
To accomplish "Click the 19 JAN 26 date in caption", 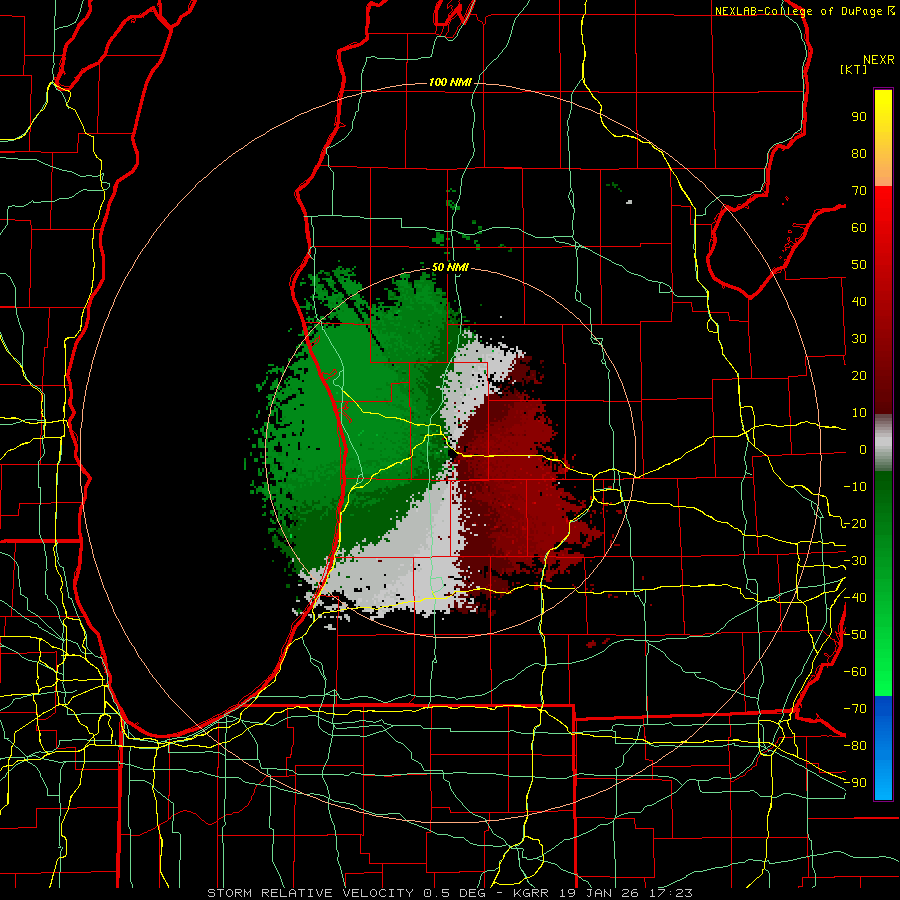I will (x=599, y=893).
